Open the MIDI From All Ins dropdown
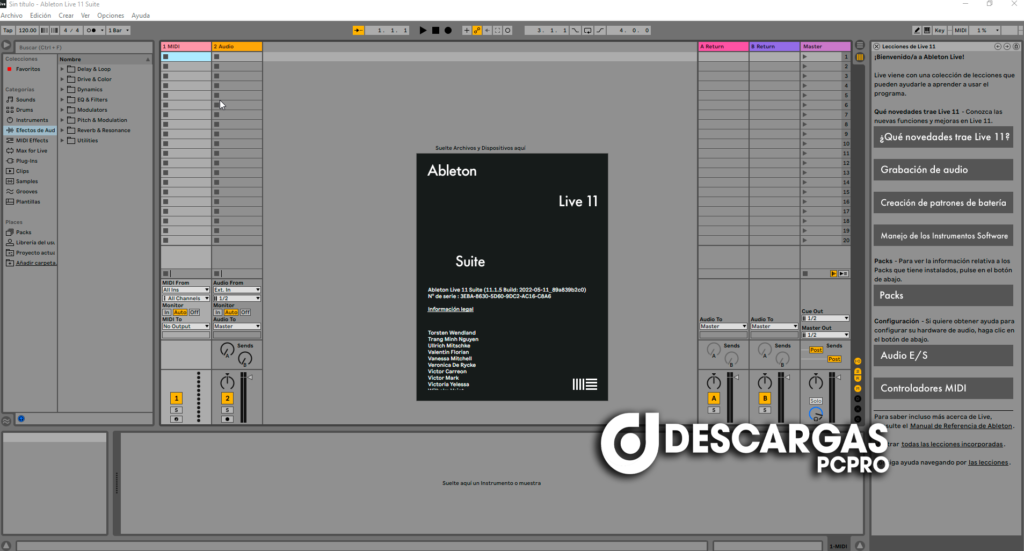Viewport: 1024px width, 551px height. (x=185, y=290)
